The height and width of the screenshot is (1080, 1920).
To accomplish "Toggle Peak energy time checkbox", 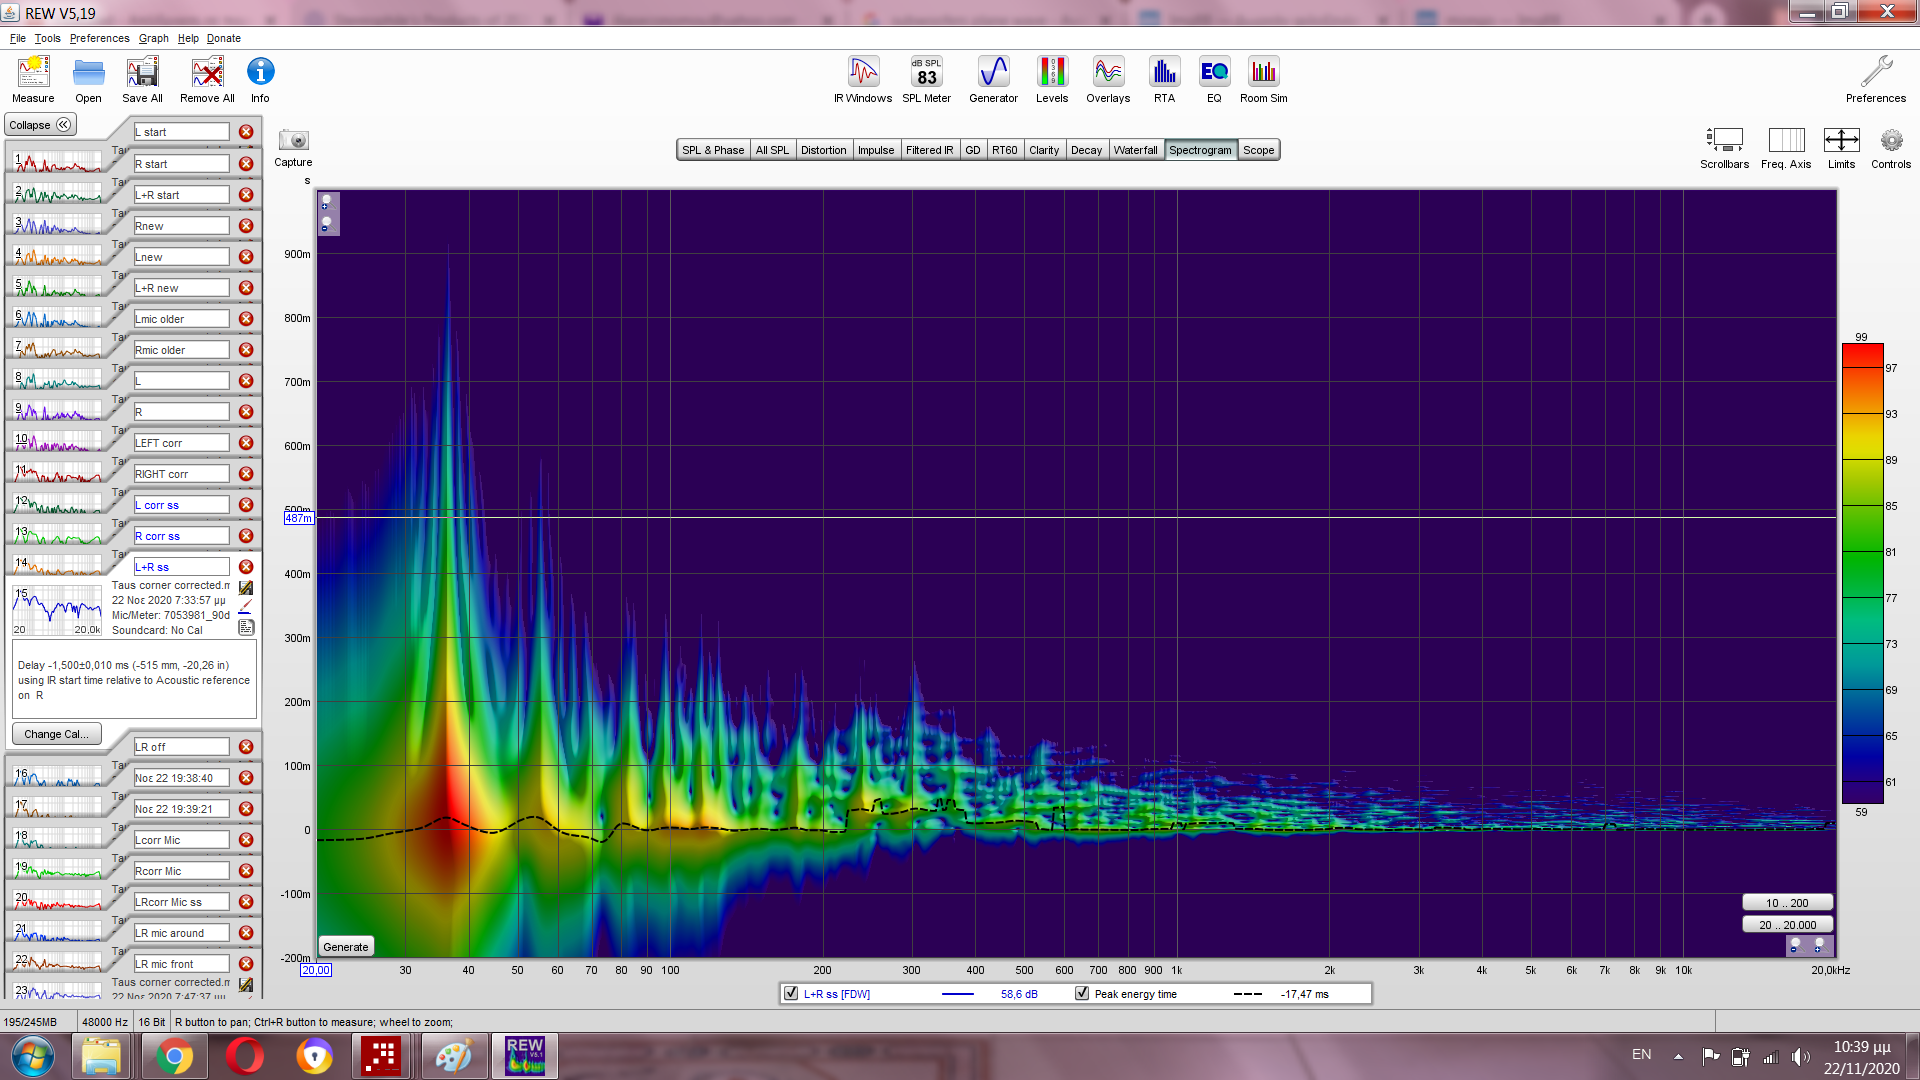I will pyautogui.click(x=1082, y=994).
